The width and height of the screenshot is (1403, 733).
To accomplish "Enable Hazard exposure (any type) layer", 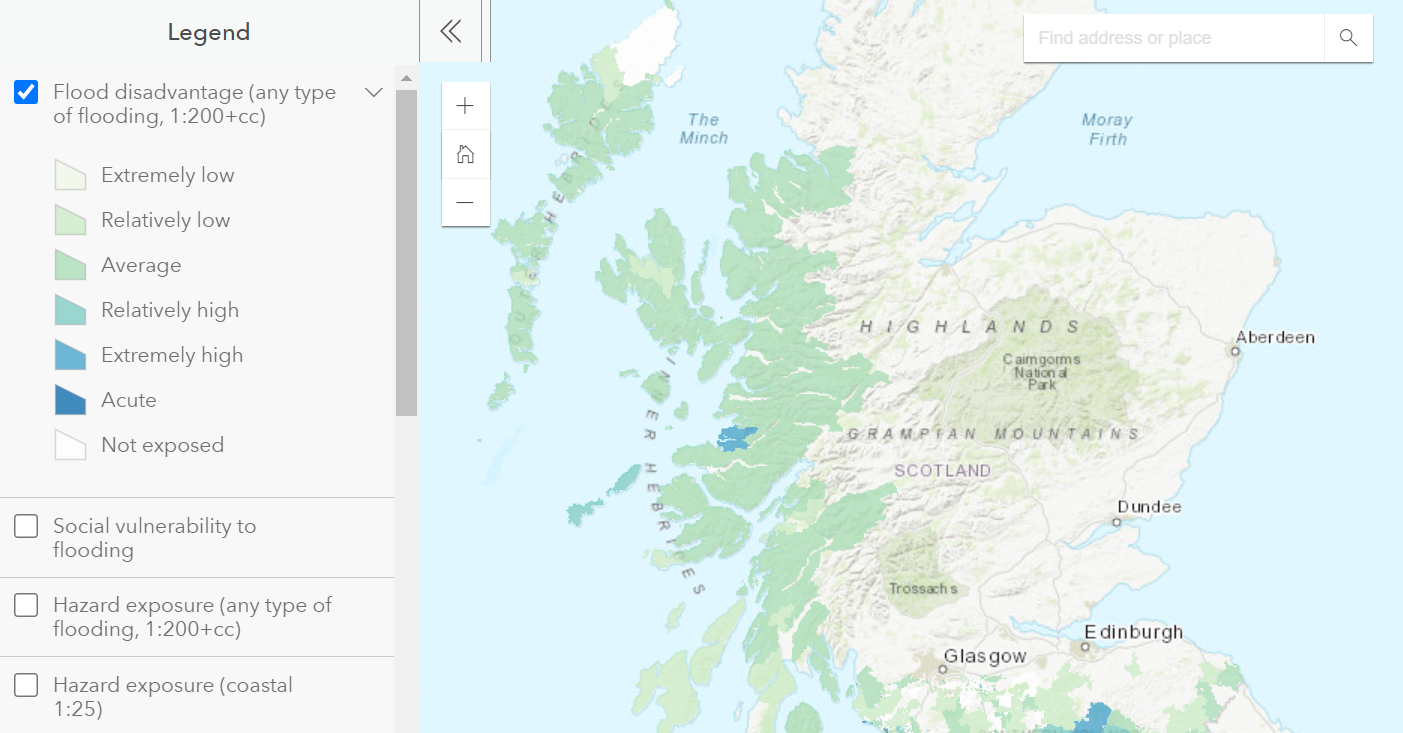I will pyautogui.click(x=26, y=605).
